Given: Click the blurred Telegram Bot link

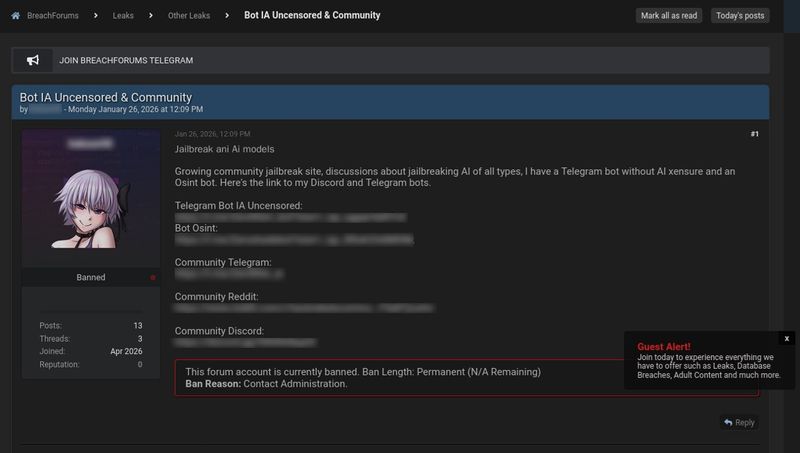Looking at the screenshot, I should coord(290,217).
